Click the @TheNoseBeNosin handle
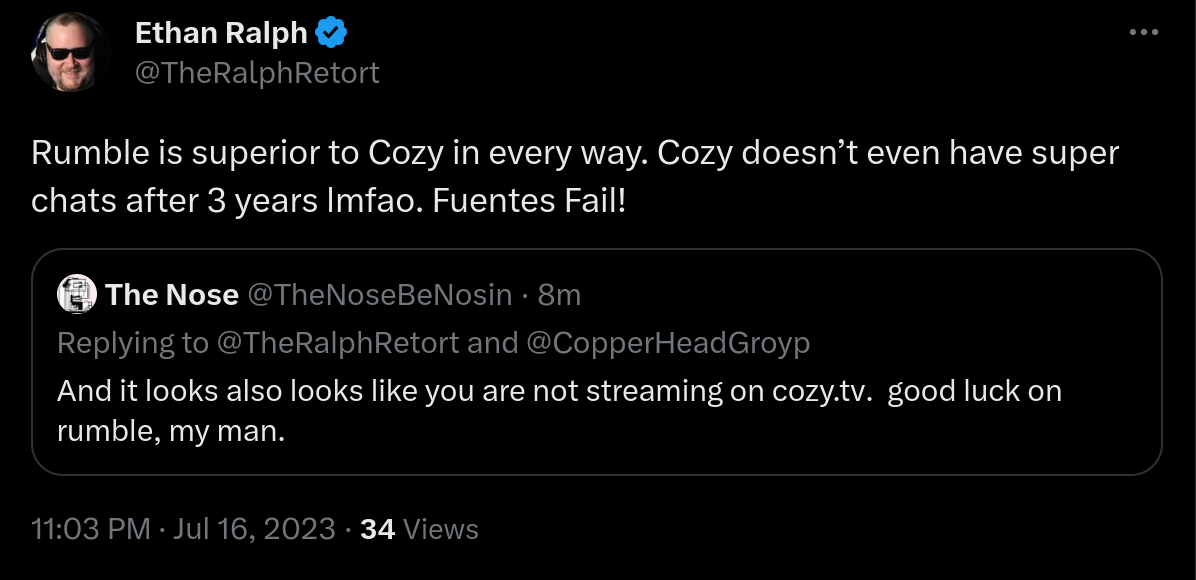 [380, 295]
